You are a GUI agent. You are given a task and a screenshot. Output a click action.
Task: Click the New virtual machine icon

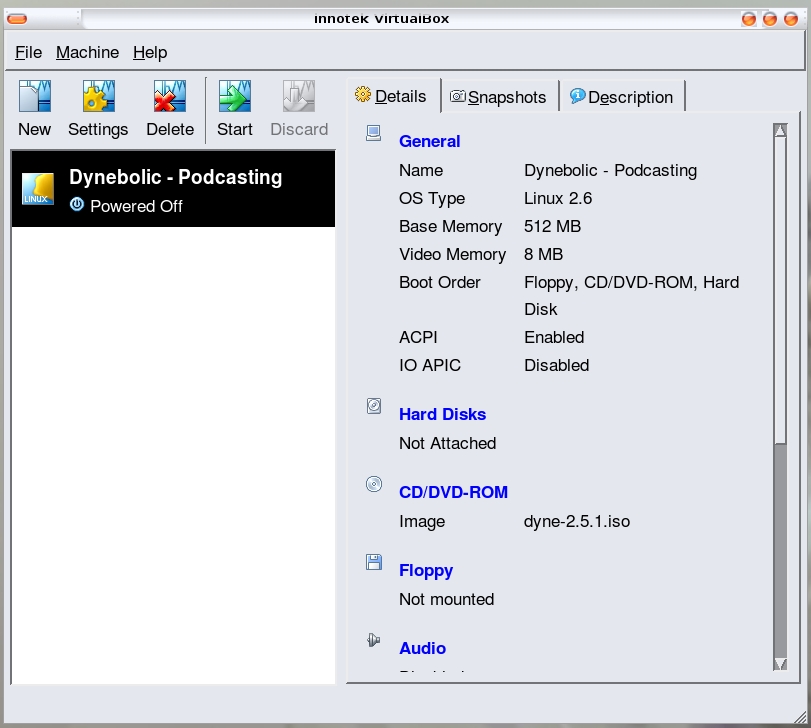34,98
